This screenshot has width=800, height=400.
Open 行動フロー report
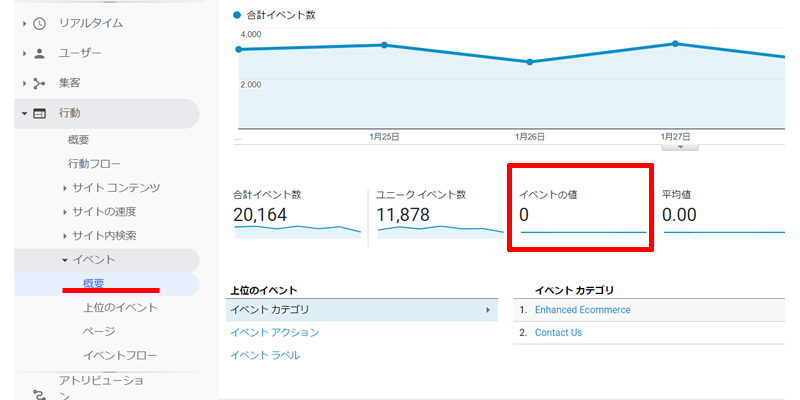point(94,164)
